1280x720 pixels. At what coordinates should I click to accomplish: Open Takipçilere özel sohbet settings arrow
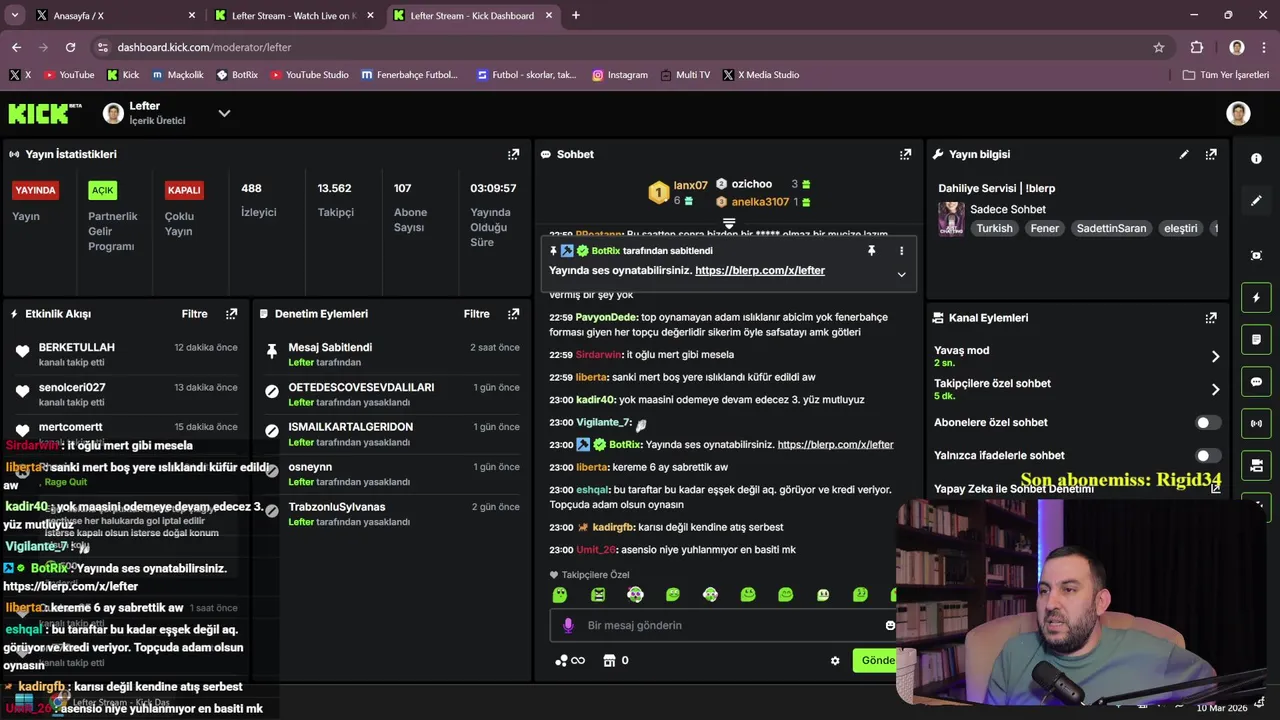(x=1215, y=390)
